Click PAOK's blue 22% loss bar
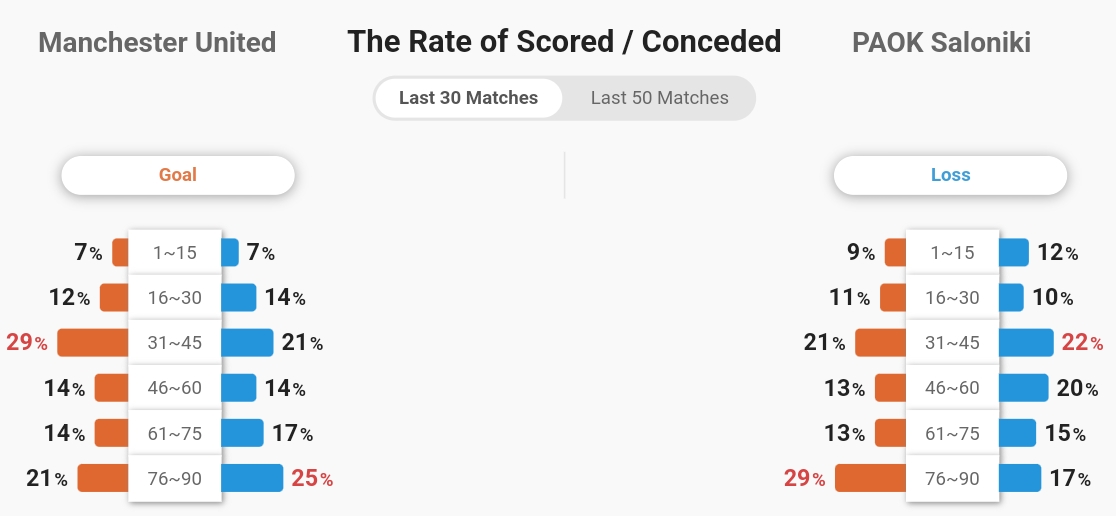This screenshot has height=516, width=1116. point(1026,343)
